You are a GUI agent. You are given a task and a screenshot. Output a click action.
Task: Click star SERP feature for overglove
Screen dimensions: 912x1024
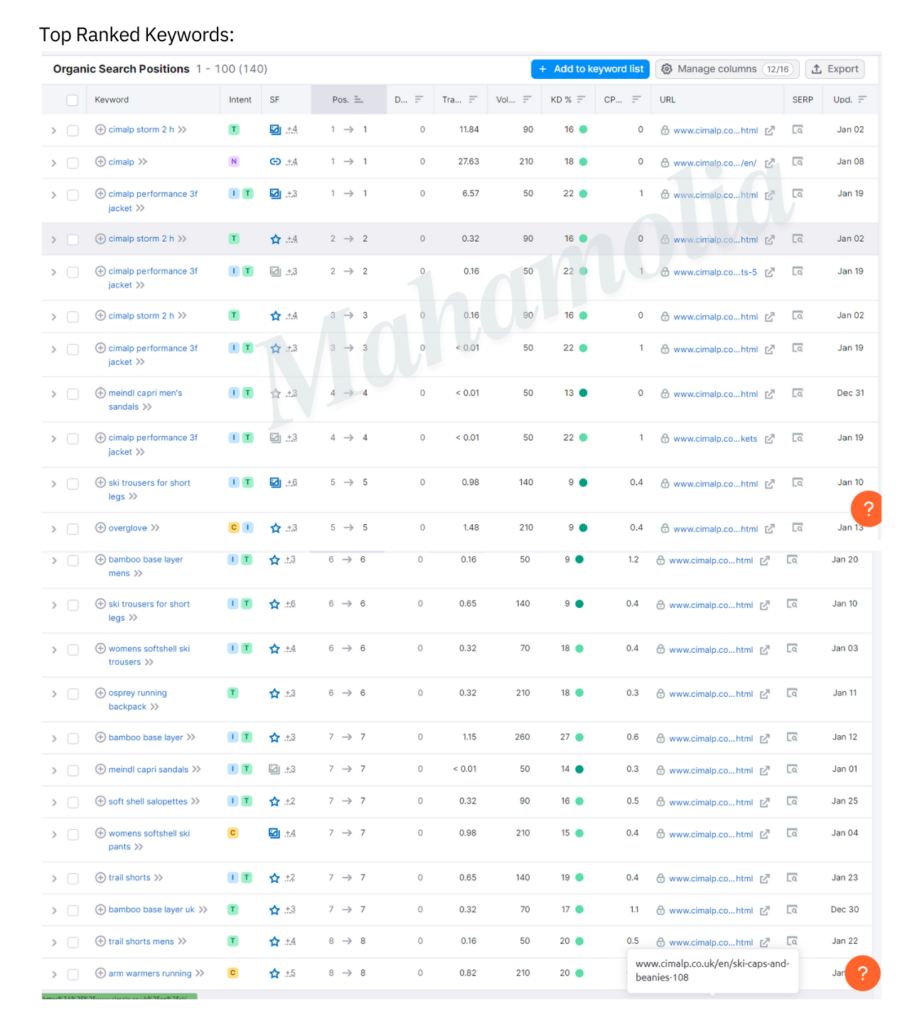coord(275,528)
